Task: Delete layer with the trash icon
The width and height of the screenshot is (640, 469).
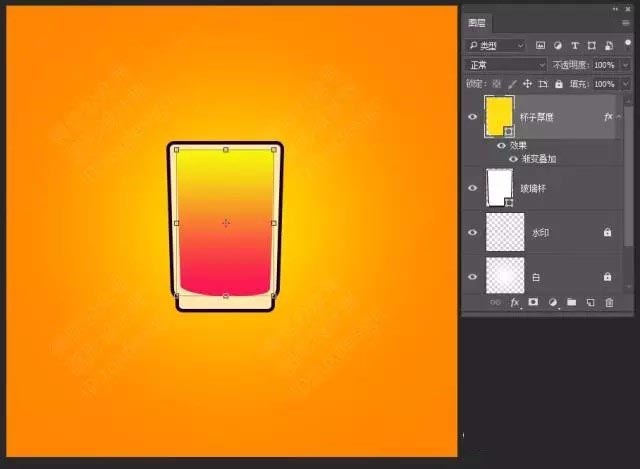Action: pos(609,302)
